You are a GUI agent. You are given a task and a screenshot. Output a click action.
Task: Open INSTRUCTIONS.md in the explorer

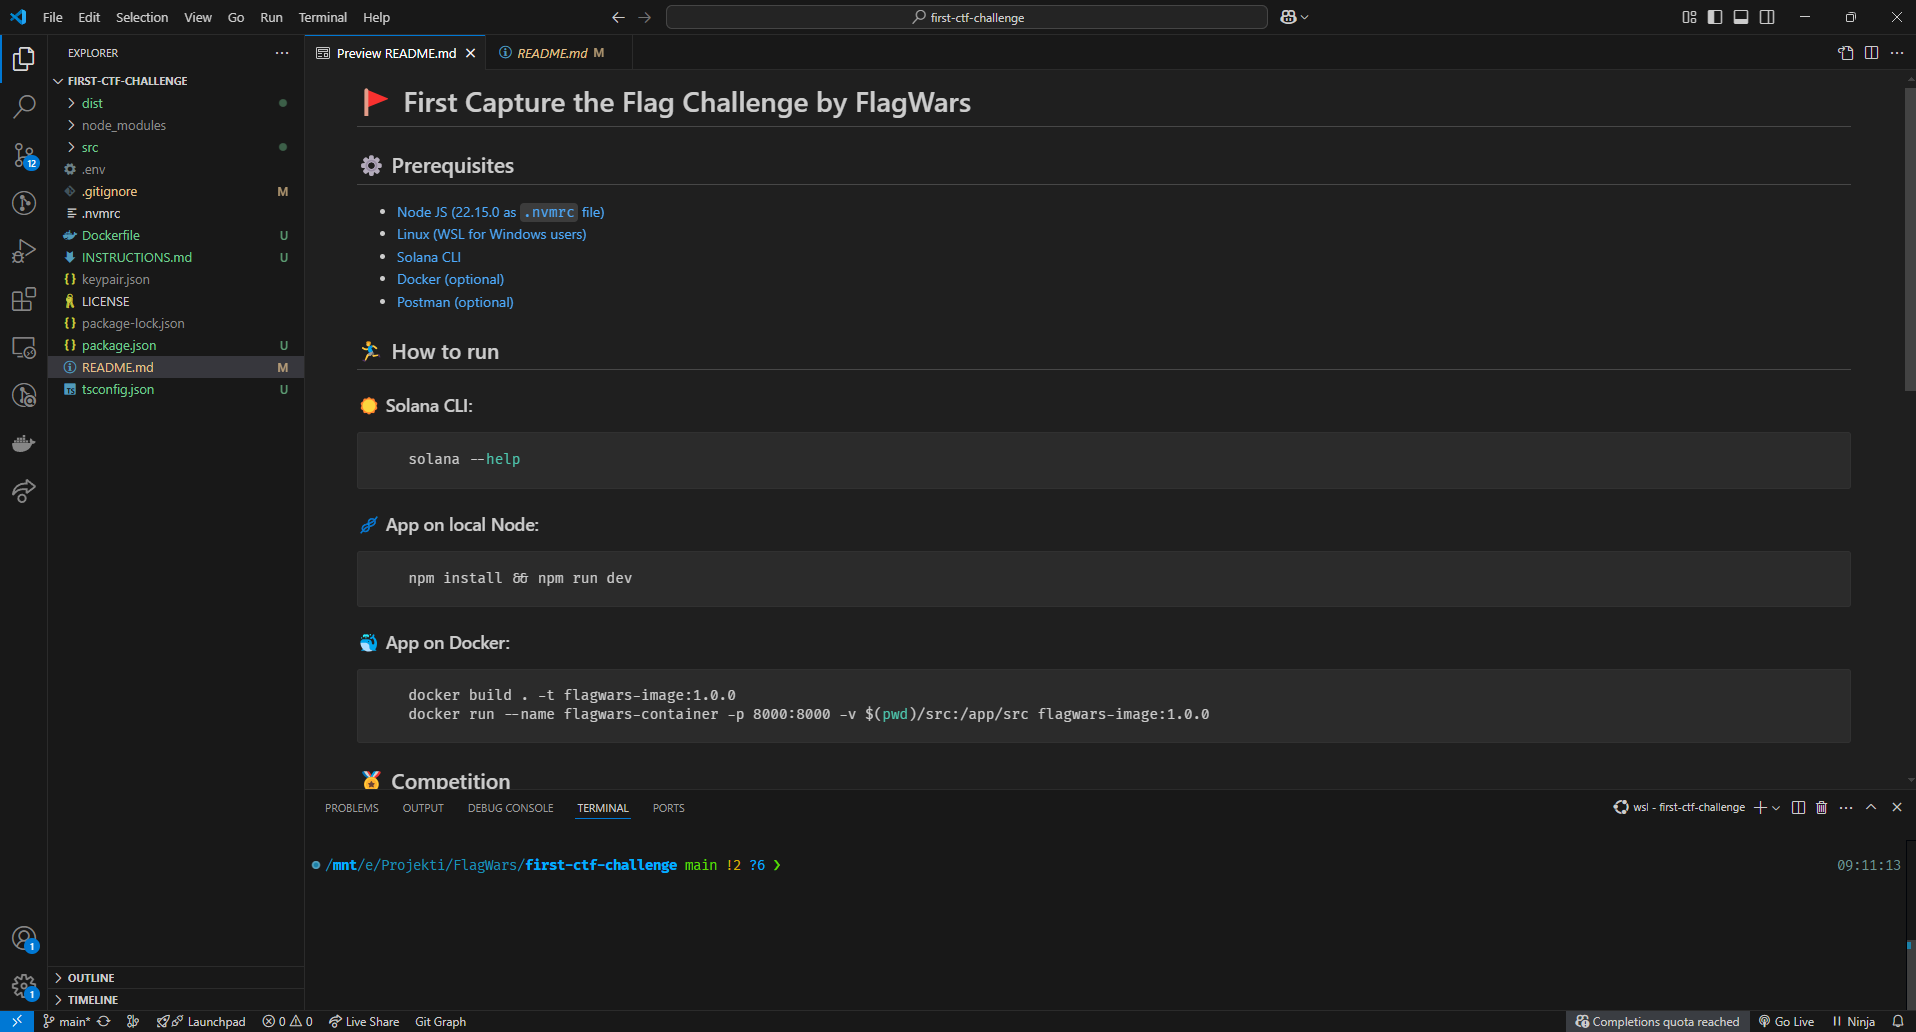tap(176, 257)
